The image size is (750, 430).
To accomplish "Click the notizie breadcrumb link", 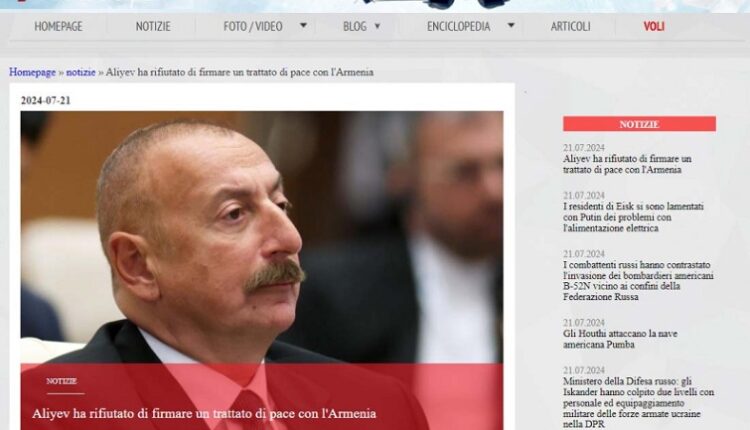I will pyautogui.click(x=81, y=73).
